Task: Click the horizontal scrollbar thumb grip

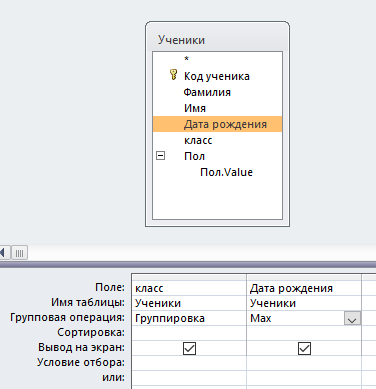Action: click(19, 253)
